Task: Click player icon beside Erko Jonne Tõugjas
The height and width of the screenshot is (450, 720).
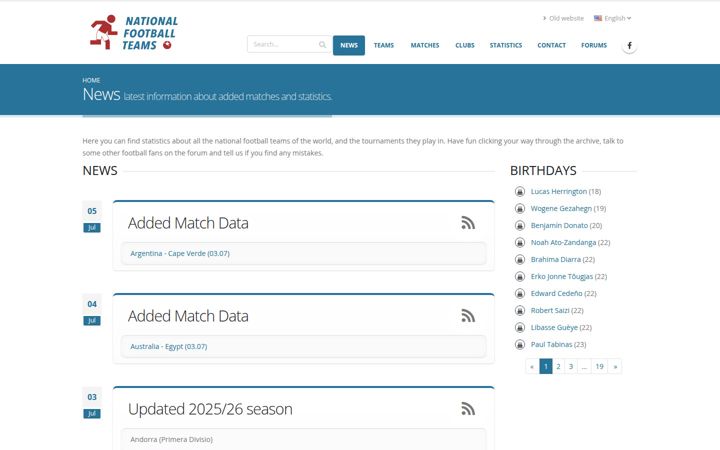Action: pos(520,276)
